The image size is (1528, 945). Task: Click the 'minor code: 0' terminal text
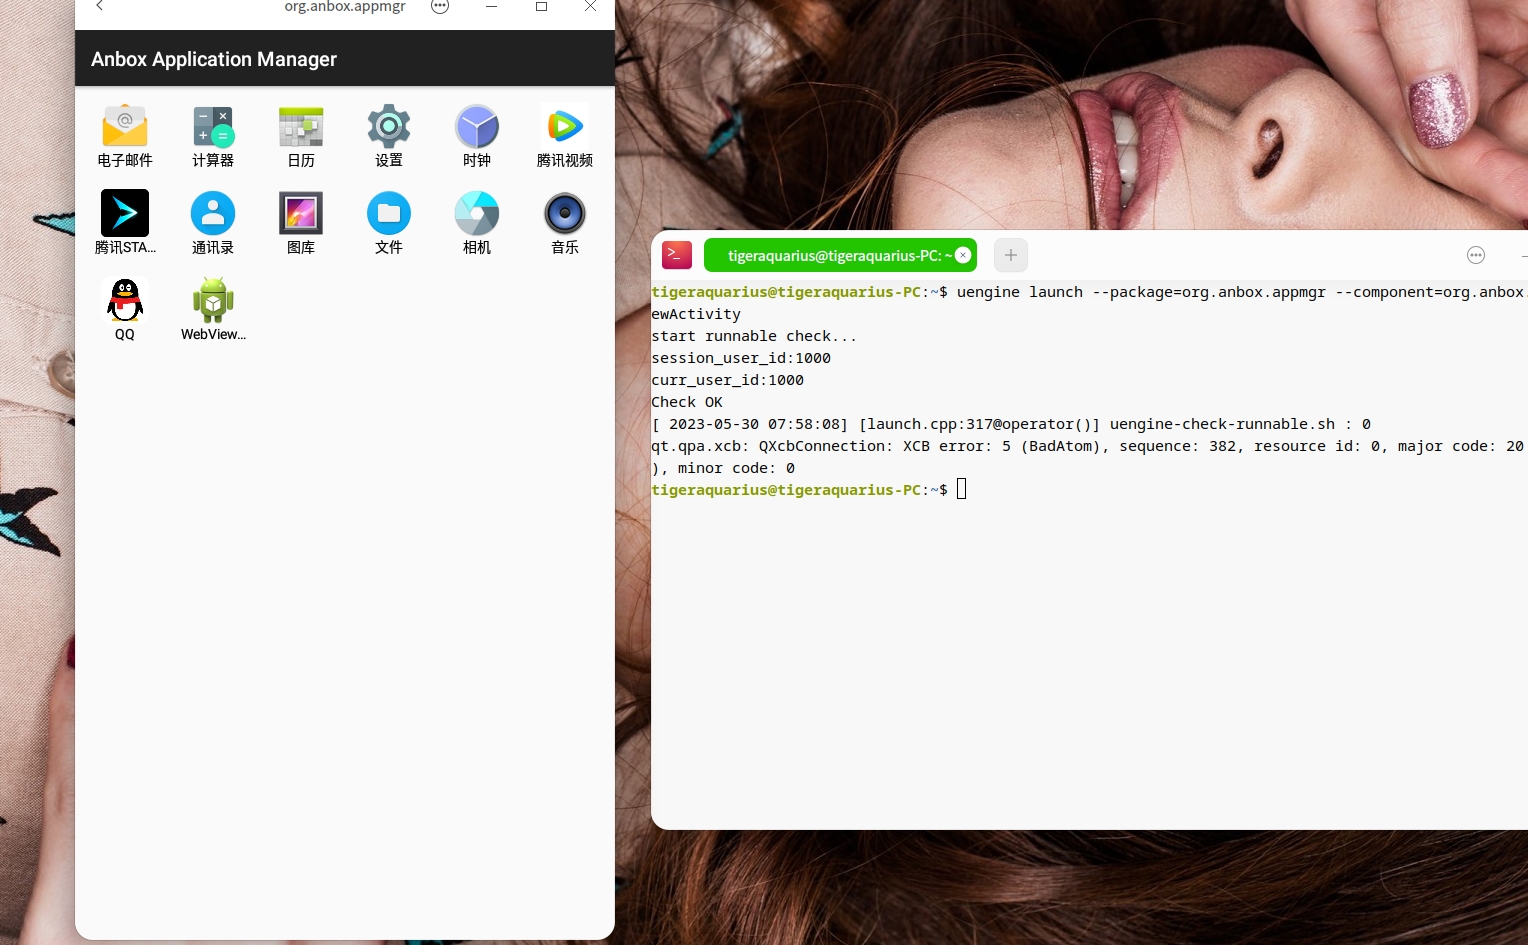[x=736, y=468]
